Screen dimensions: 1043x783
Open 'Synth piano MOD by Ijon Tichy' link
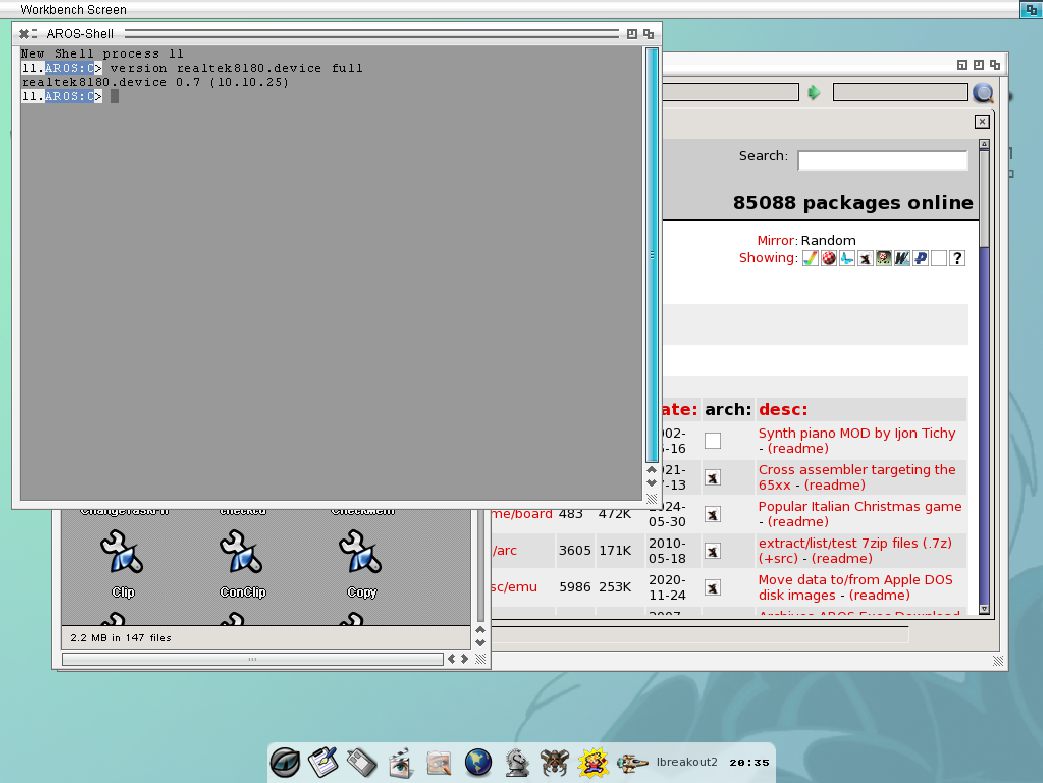pyautogui.click(x=856, y=433)
